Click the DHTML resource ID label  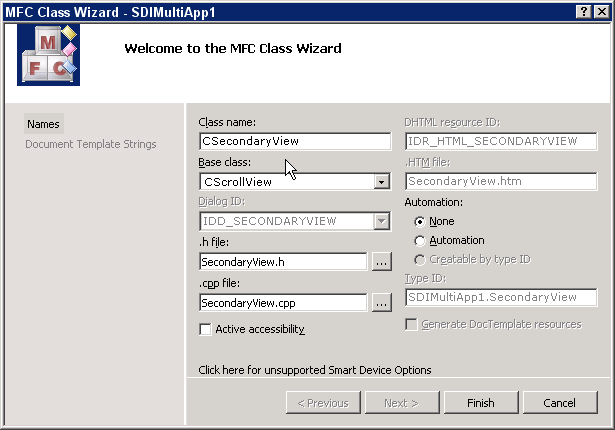pos(452,122)
